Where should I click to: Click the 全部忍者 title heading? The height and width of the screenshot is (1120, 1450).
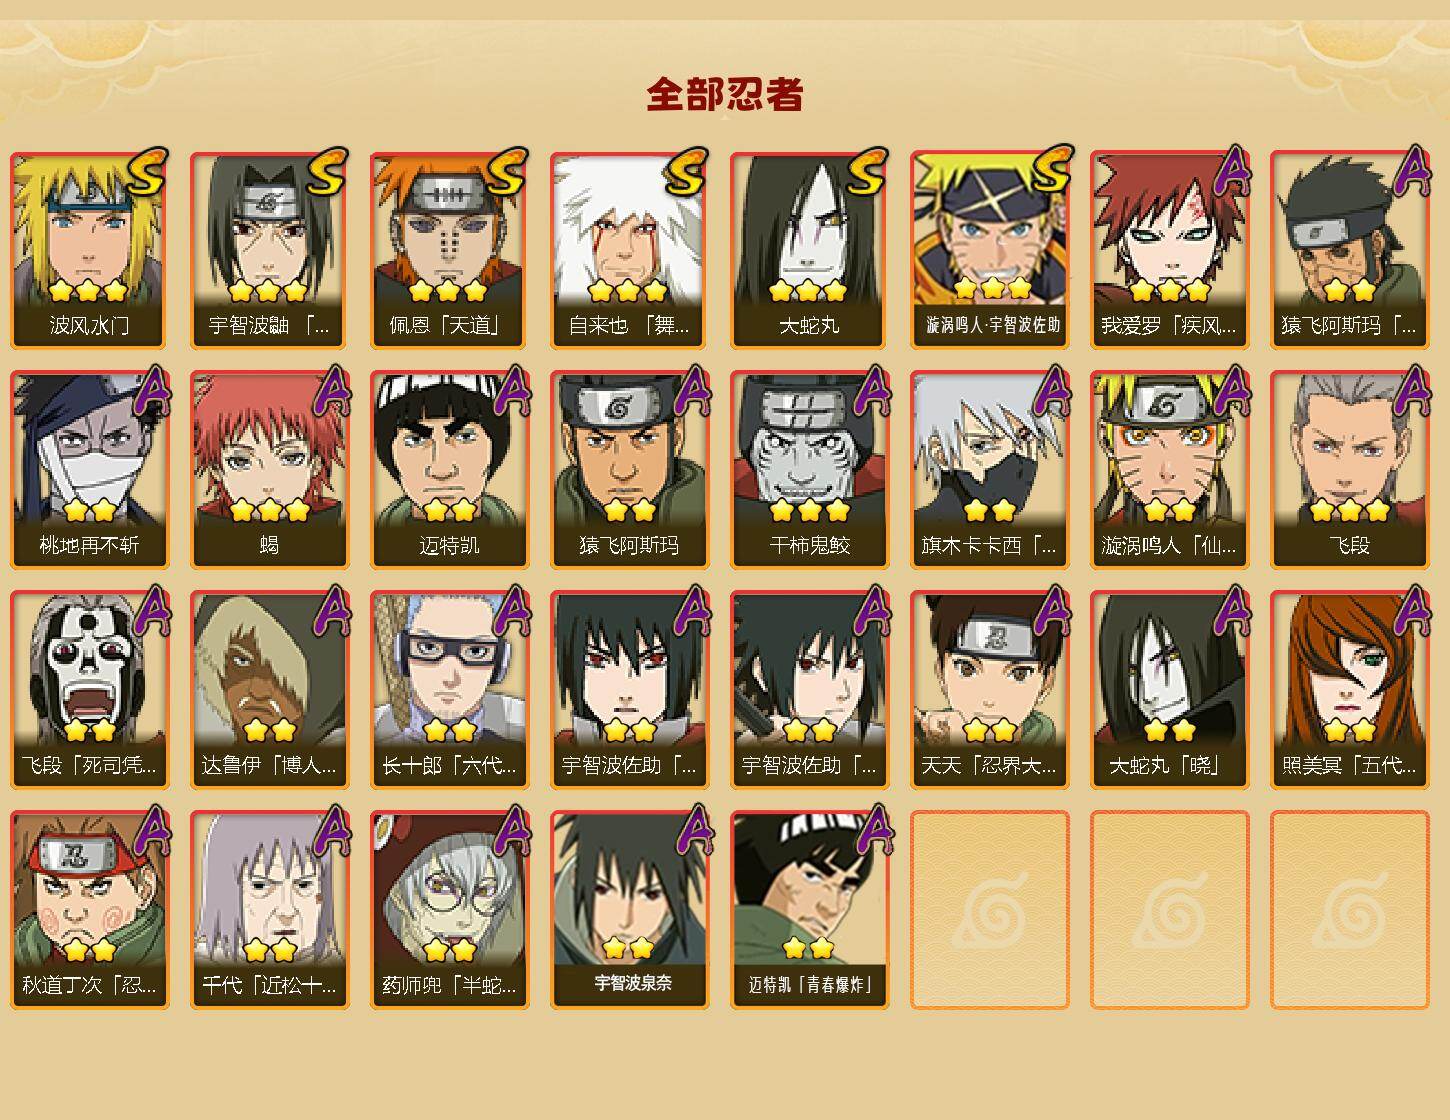coord(725,94)
